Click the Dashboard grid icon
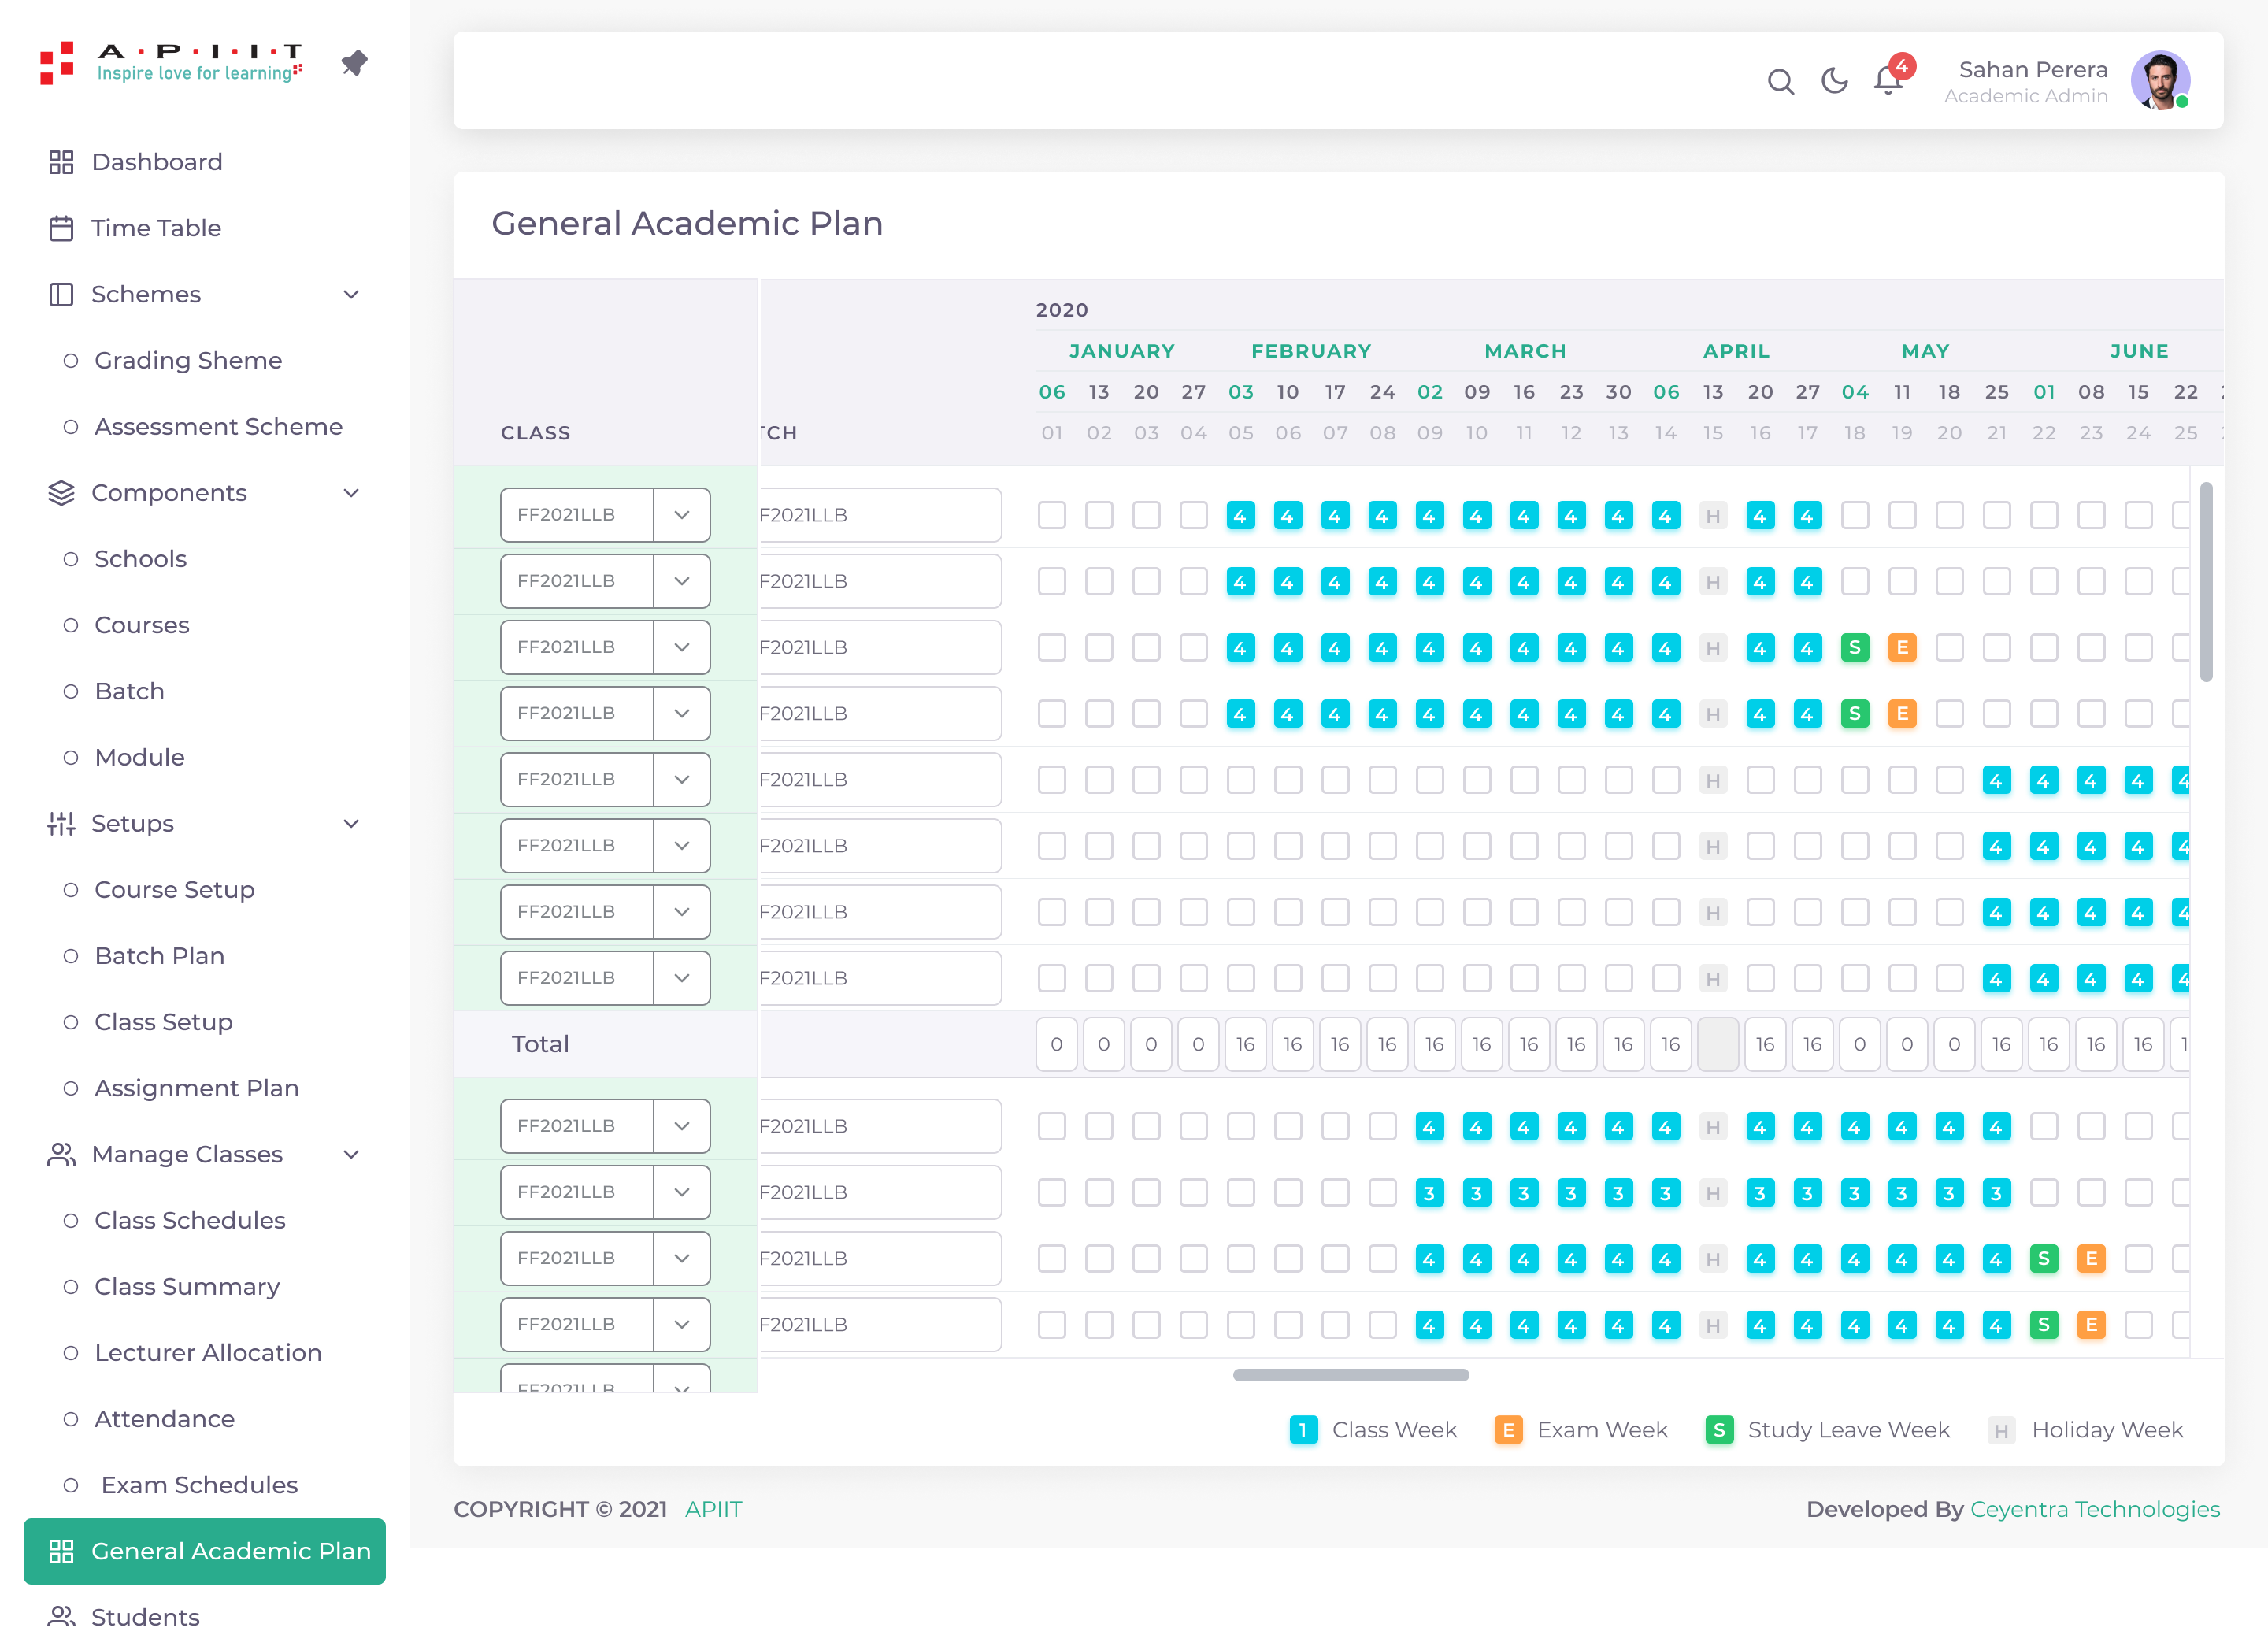 [x=61, y=162]
